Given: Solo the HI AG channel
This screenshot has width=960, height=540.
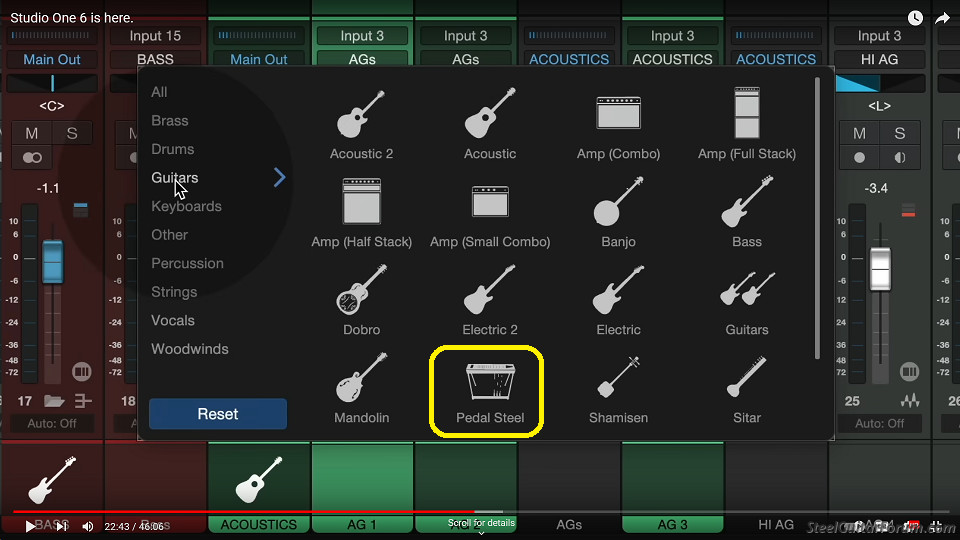Looking at the screenshot, I should (x=899, y=133).
